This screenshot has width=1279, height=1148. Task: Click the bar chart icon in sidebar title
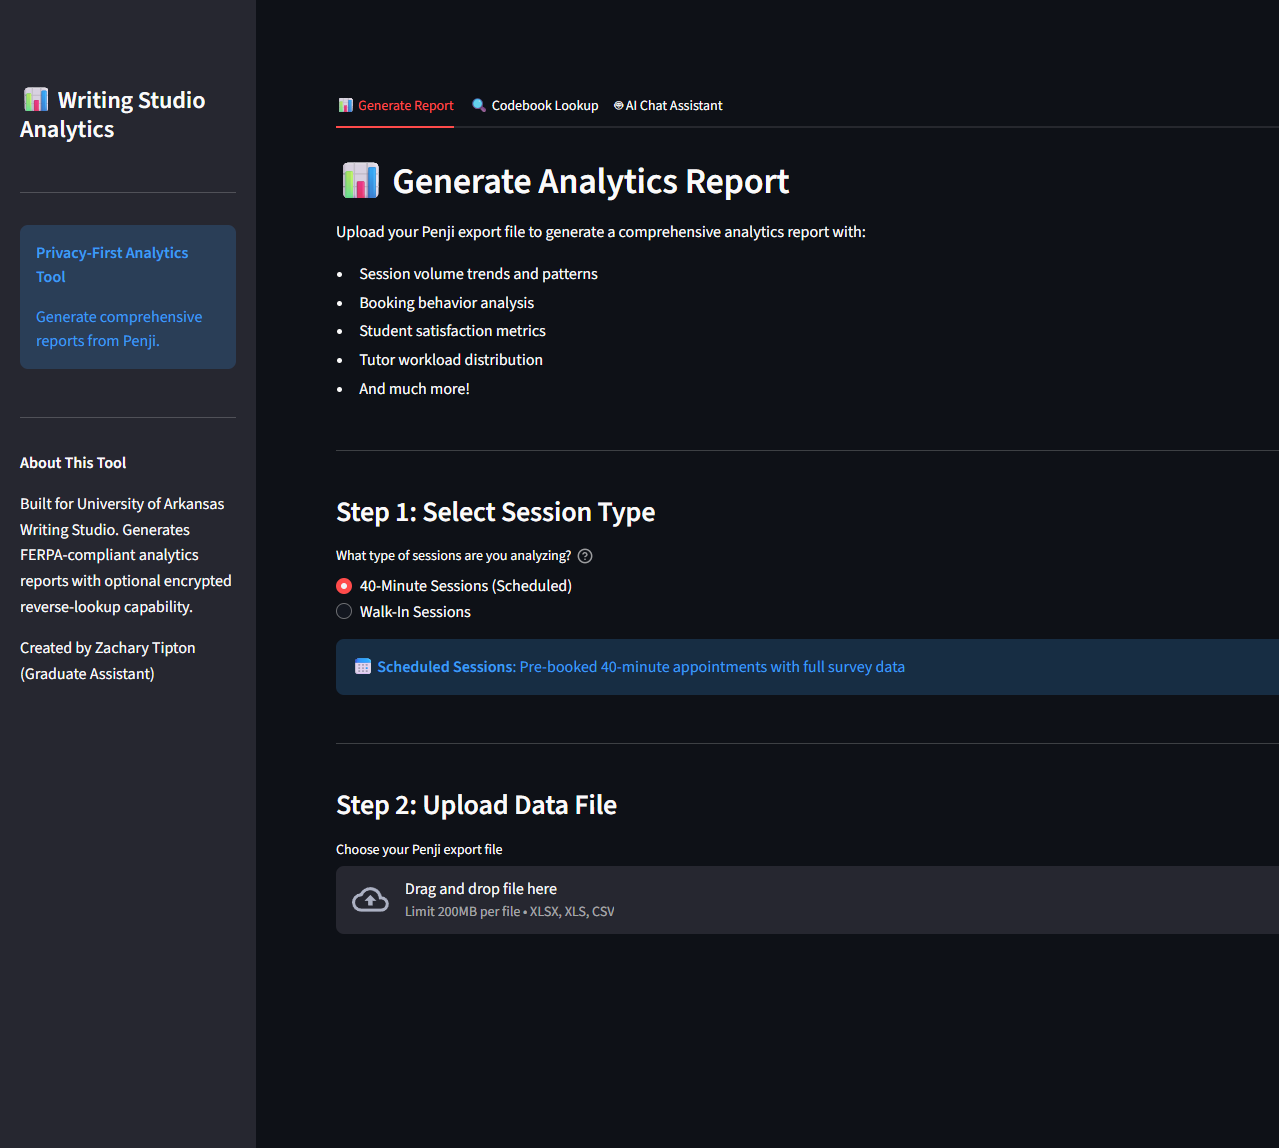[36, 100]
